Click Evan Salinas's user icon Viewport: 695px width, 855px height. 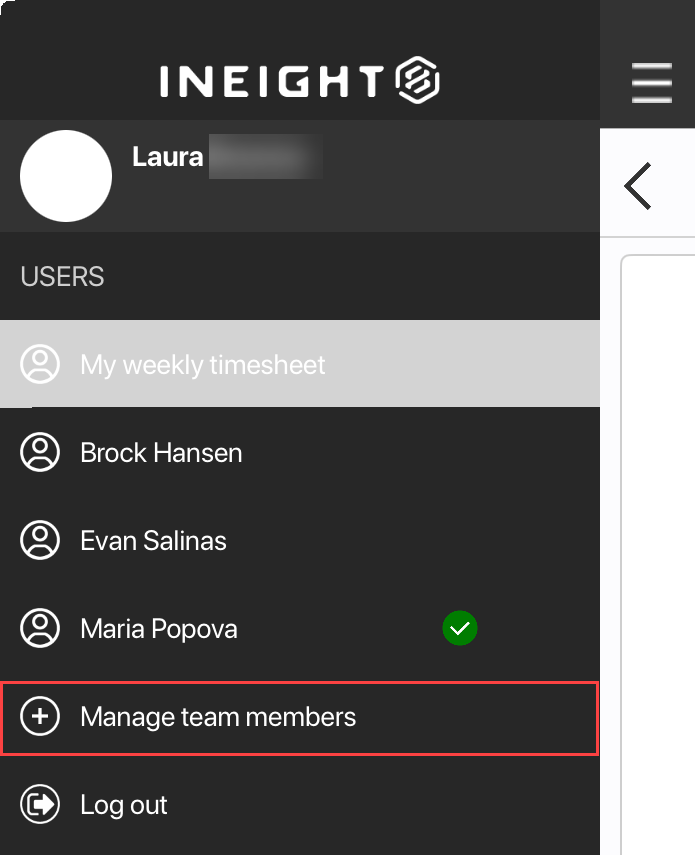point(40,541)
